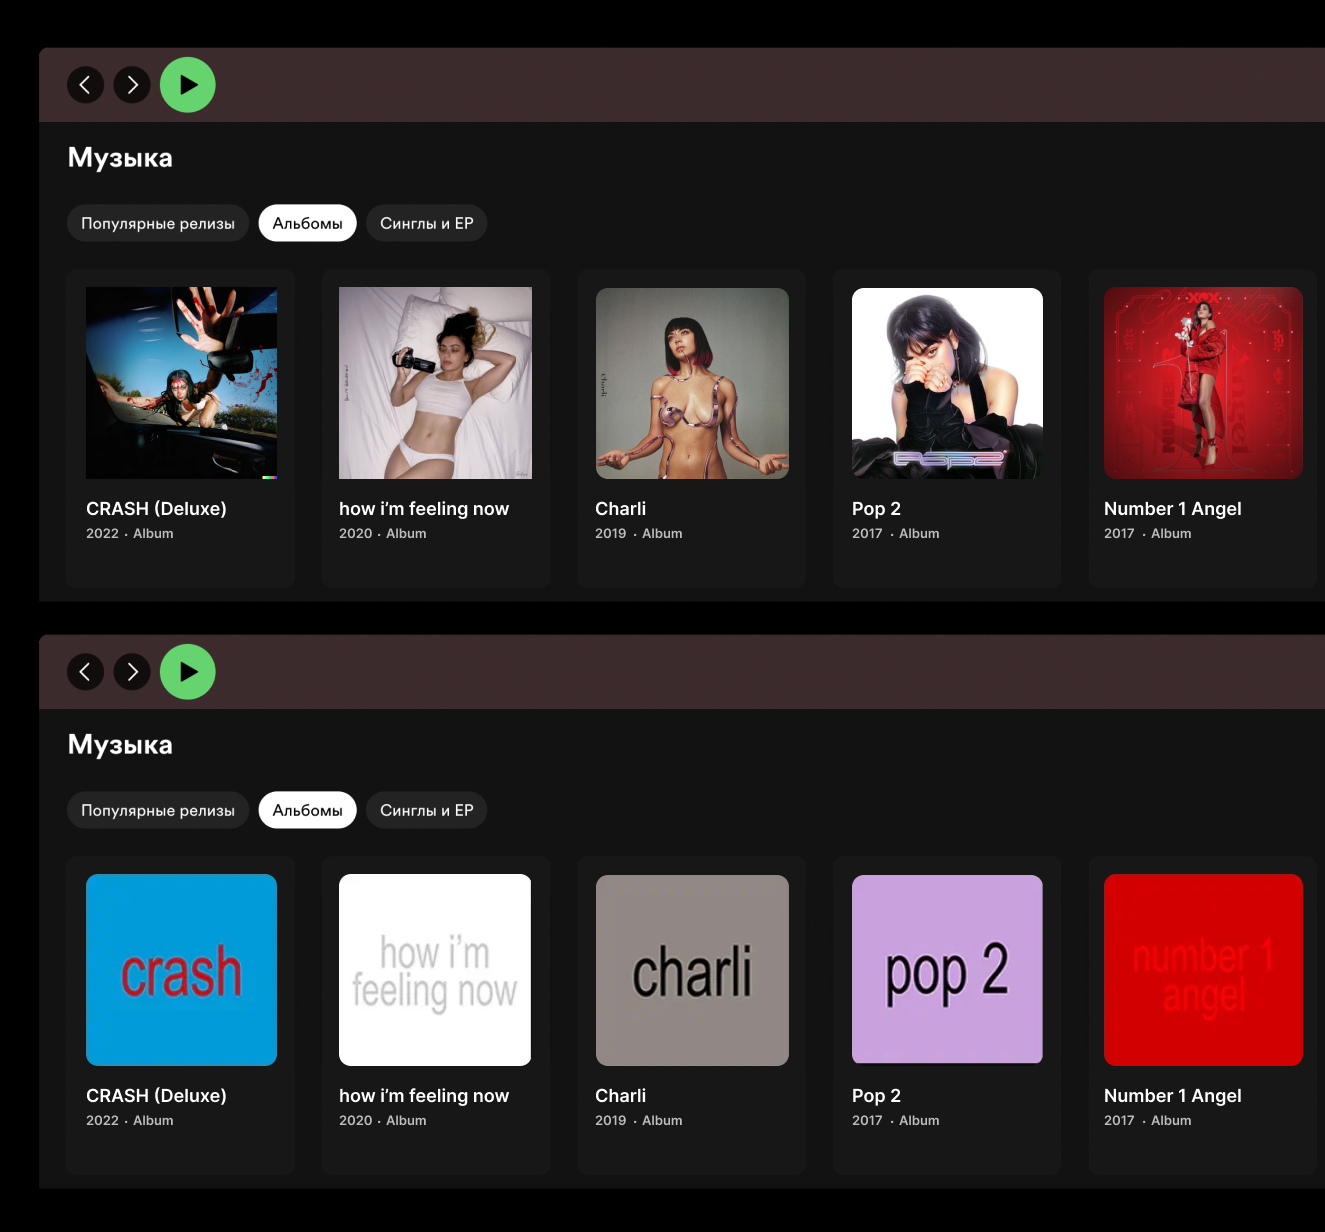Open how i'm feeling now photo cover
The width and height of the screenshot is (1325, 1232).
(435, 383)
